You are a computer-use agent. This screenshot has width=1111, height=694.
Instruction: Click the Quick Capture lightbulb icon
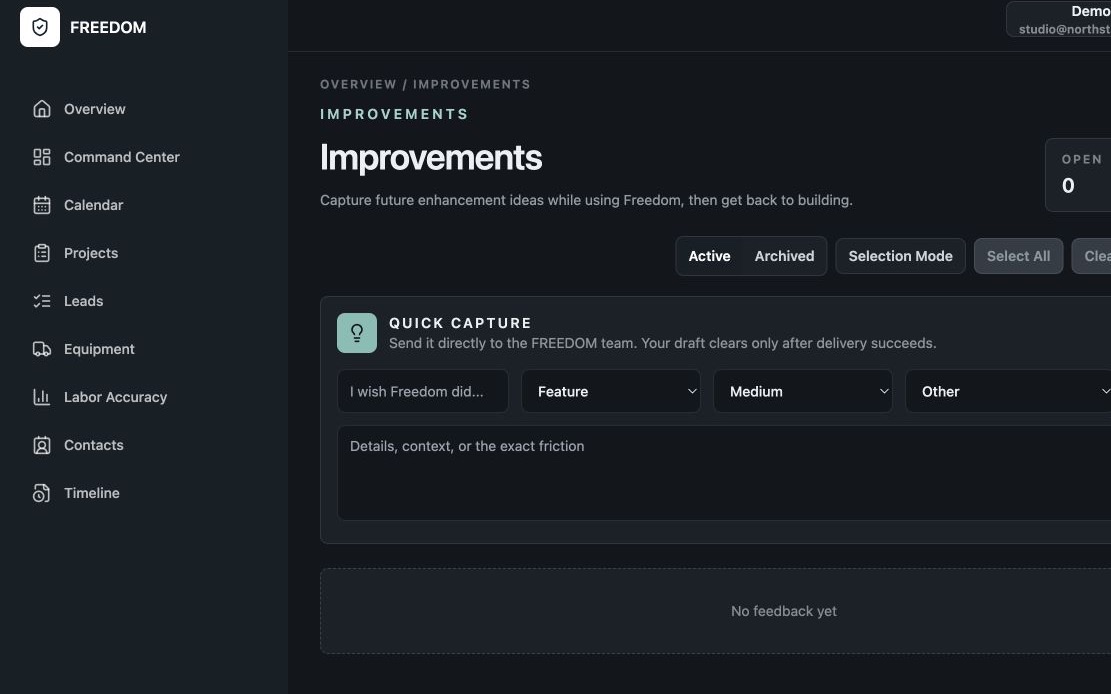point(357,333)
